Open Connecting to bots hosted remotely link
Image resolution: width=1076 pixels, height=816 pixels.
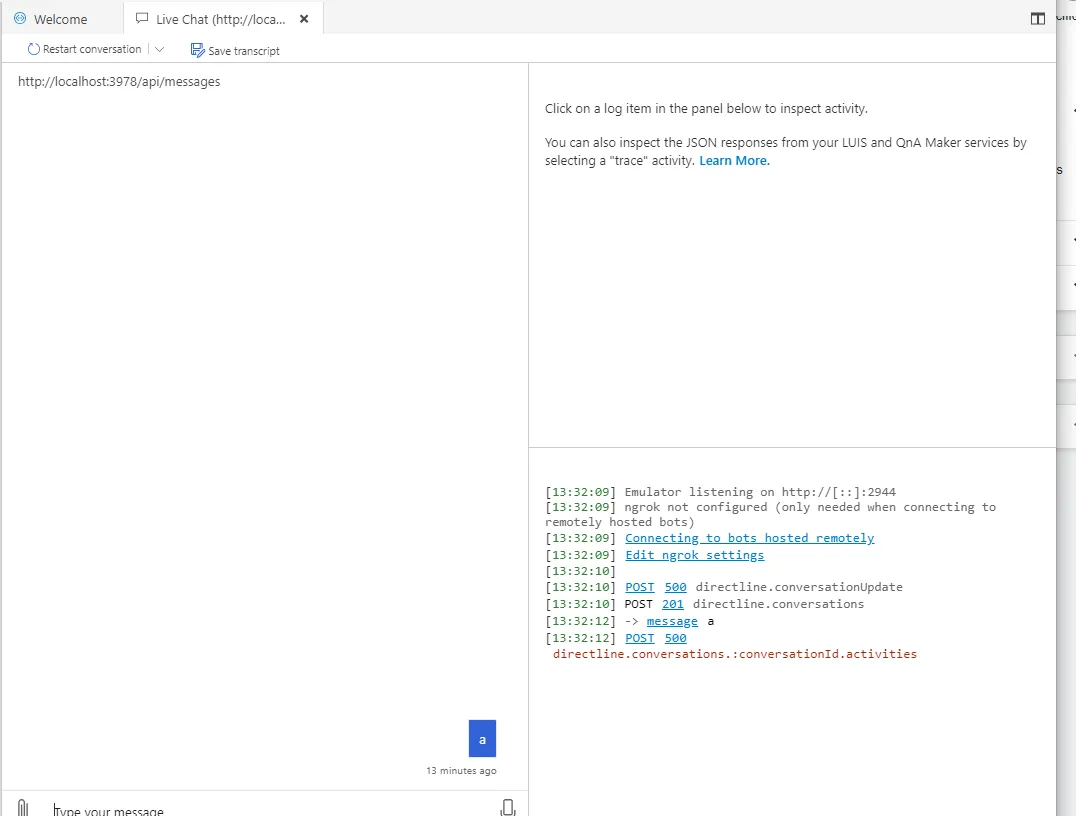coord(749,538)
